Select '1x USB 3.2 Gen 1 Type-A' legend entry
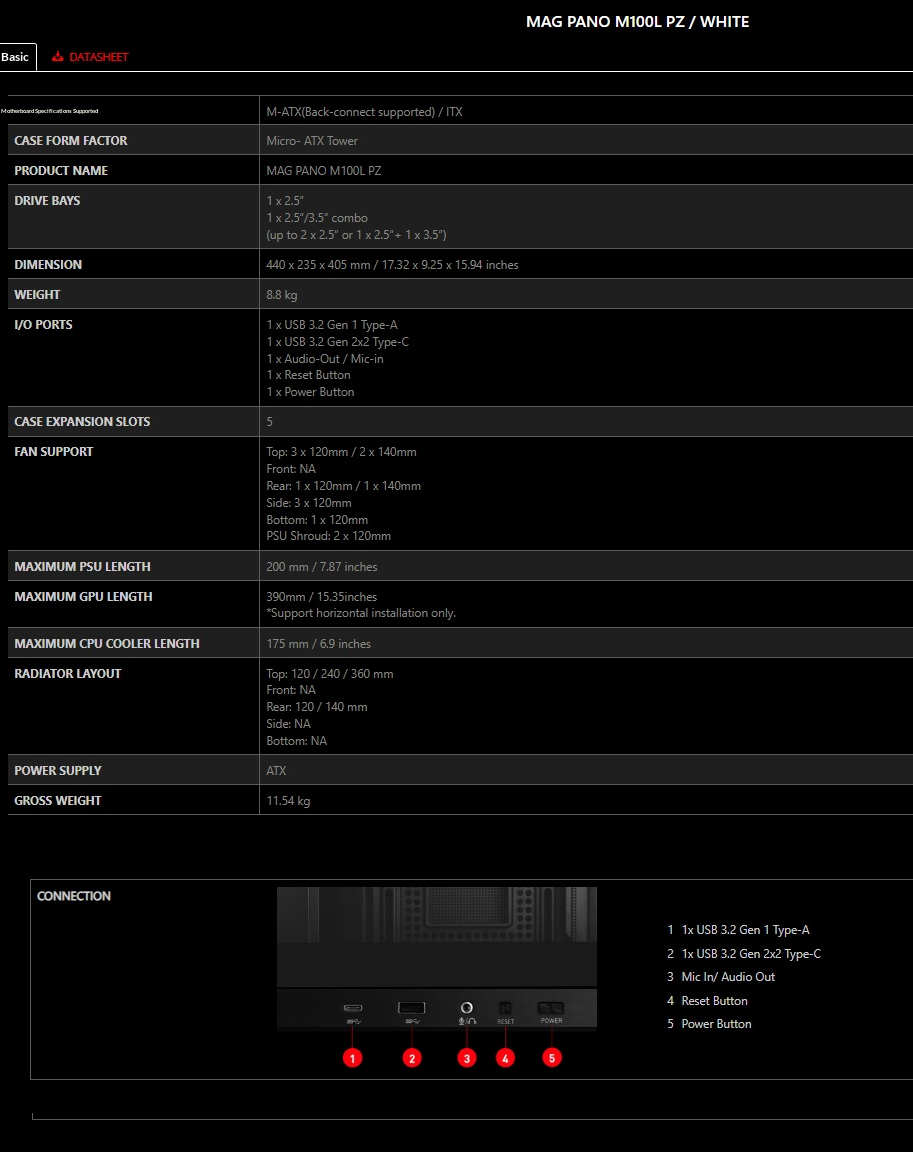 point(746,930)
